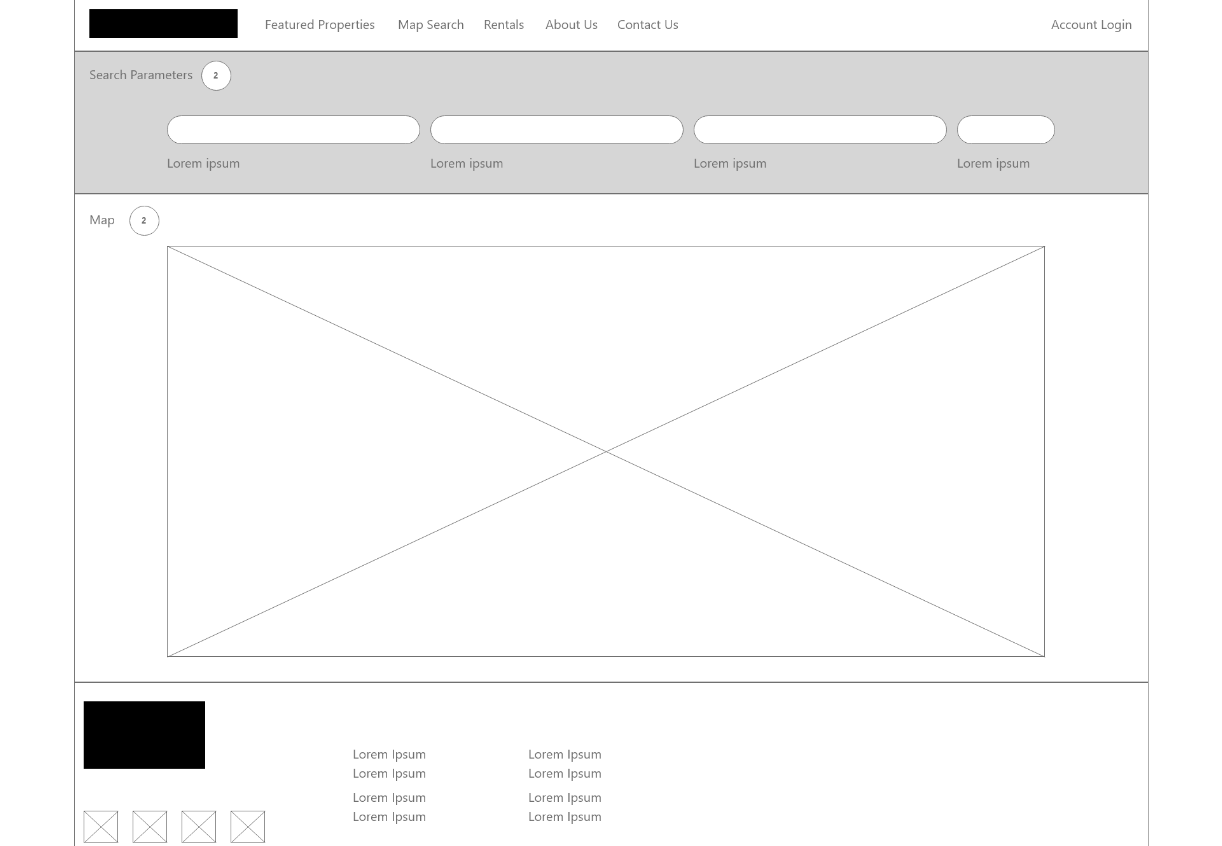The image size is (1222, 846).
Task: Click the large black footer logo
Action: coord(144,735)
